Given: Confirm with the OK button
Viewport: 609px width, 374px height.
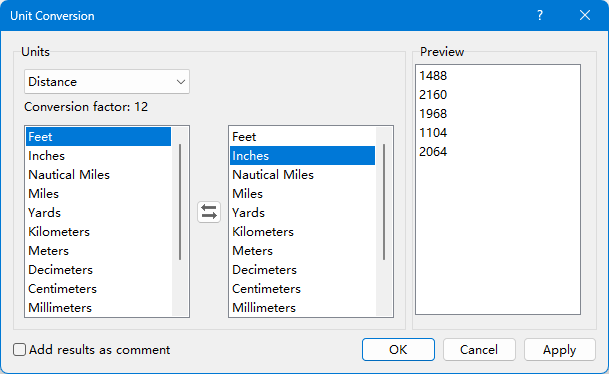Looking at the screenshot, I should pos(398,350).
